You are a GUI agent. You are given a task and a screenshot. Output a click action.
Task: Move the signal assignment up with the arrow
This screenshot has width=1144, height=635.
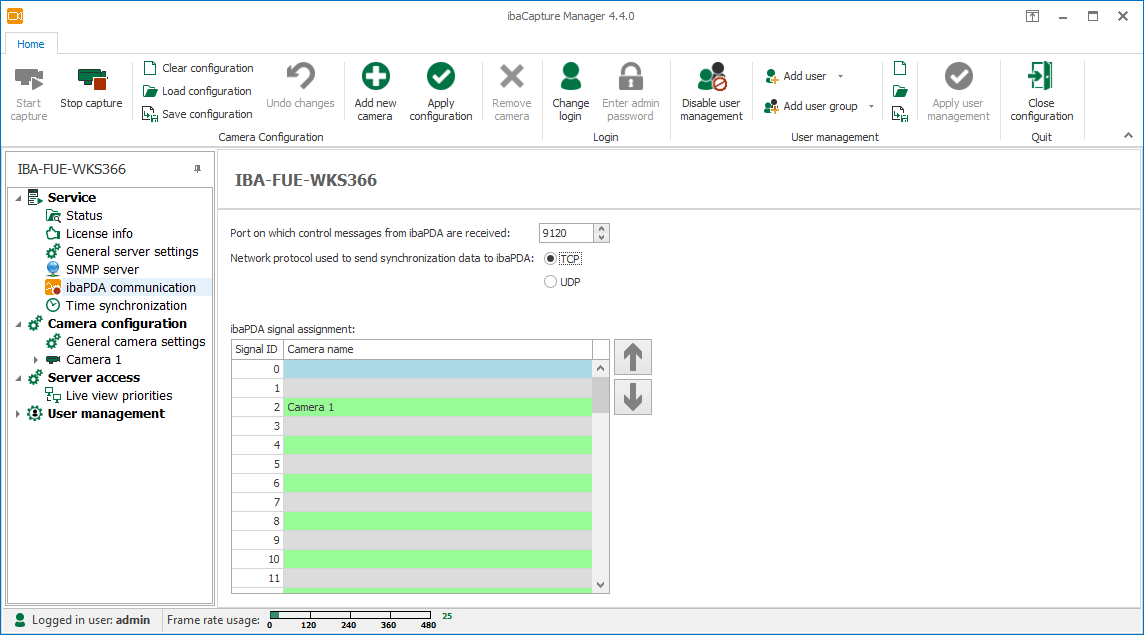[x=632, y=357]
